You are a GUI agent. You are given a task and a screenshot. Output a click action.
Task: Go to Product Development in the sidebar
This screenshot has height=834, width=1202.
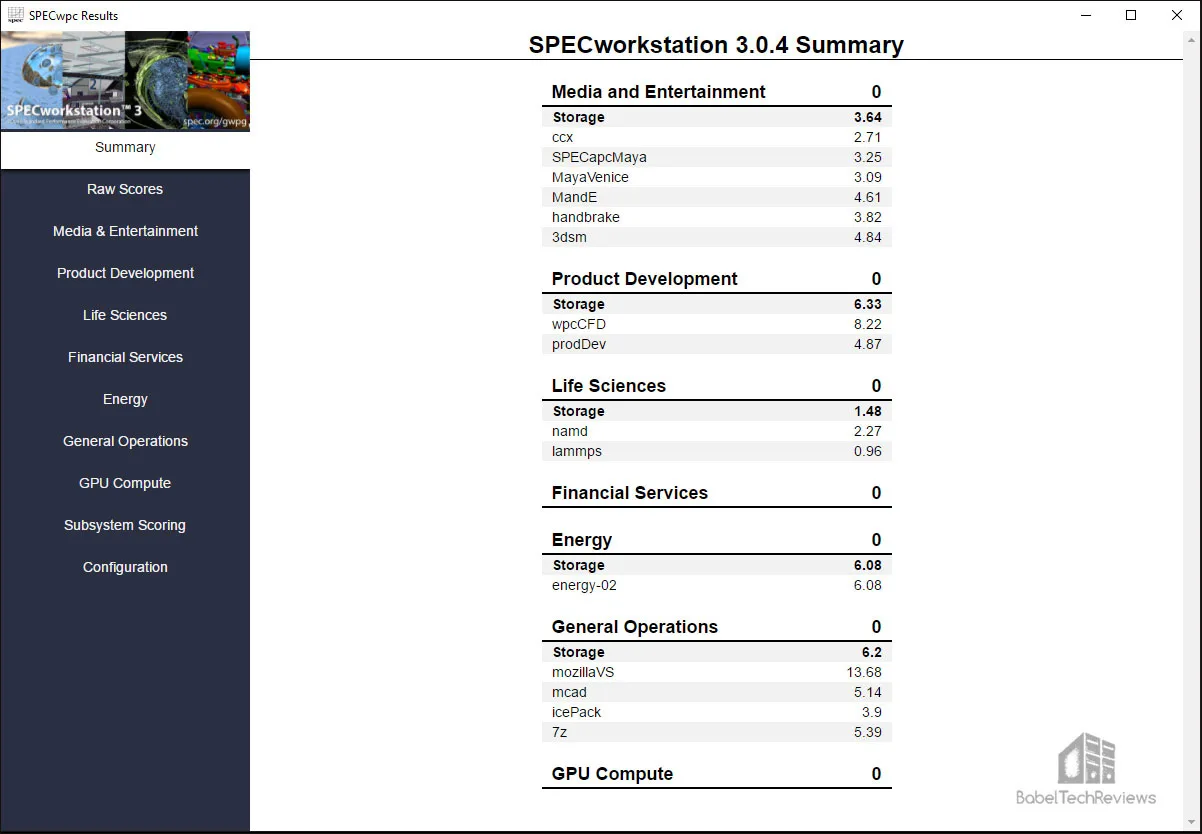pos(125,273)
